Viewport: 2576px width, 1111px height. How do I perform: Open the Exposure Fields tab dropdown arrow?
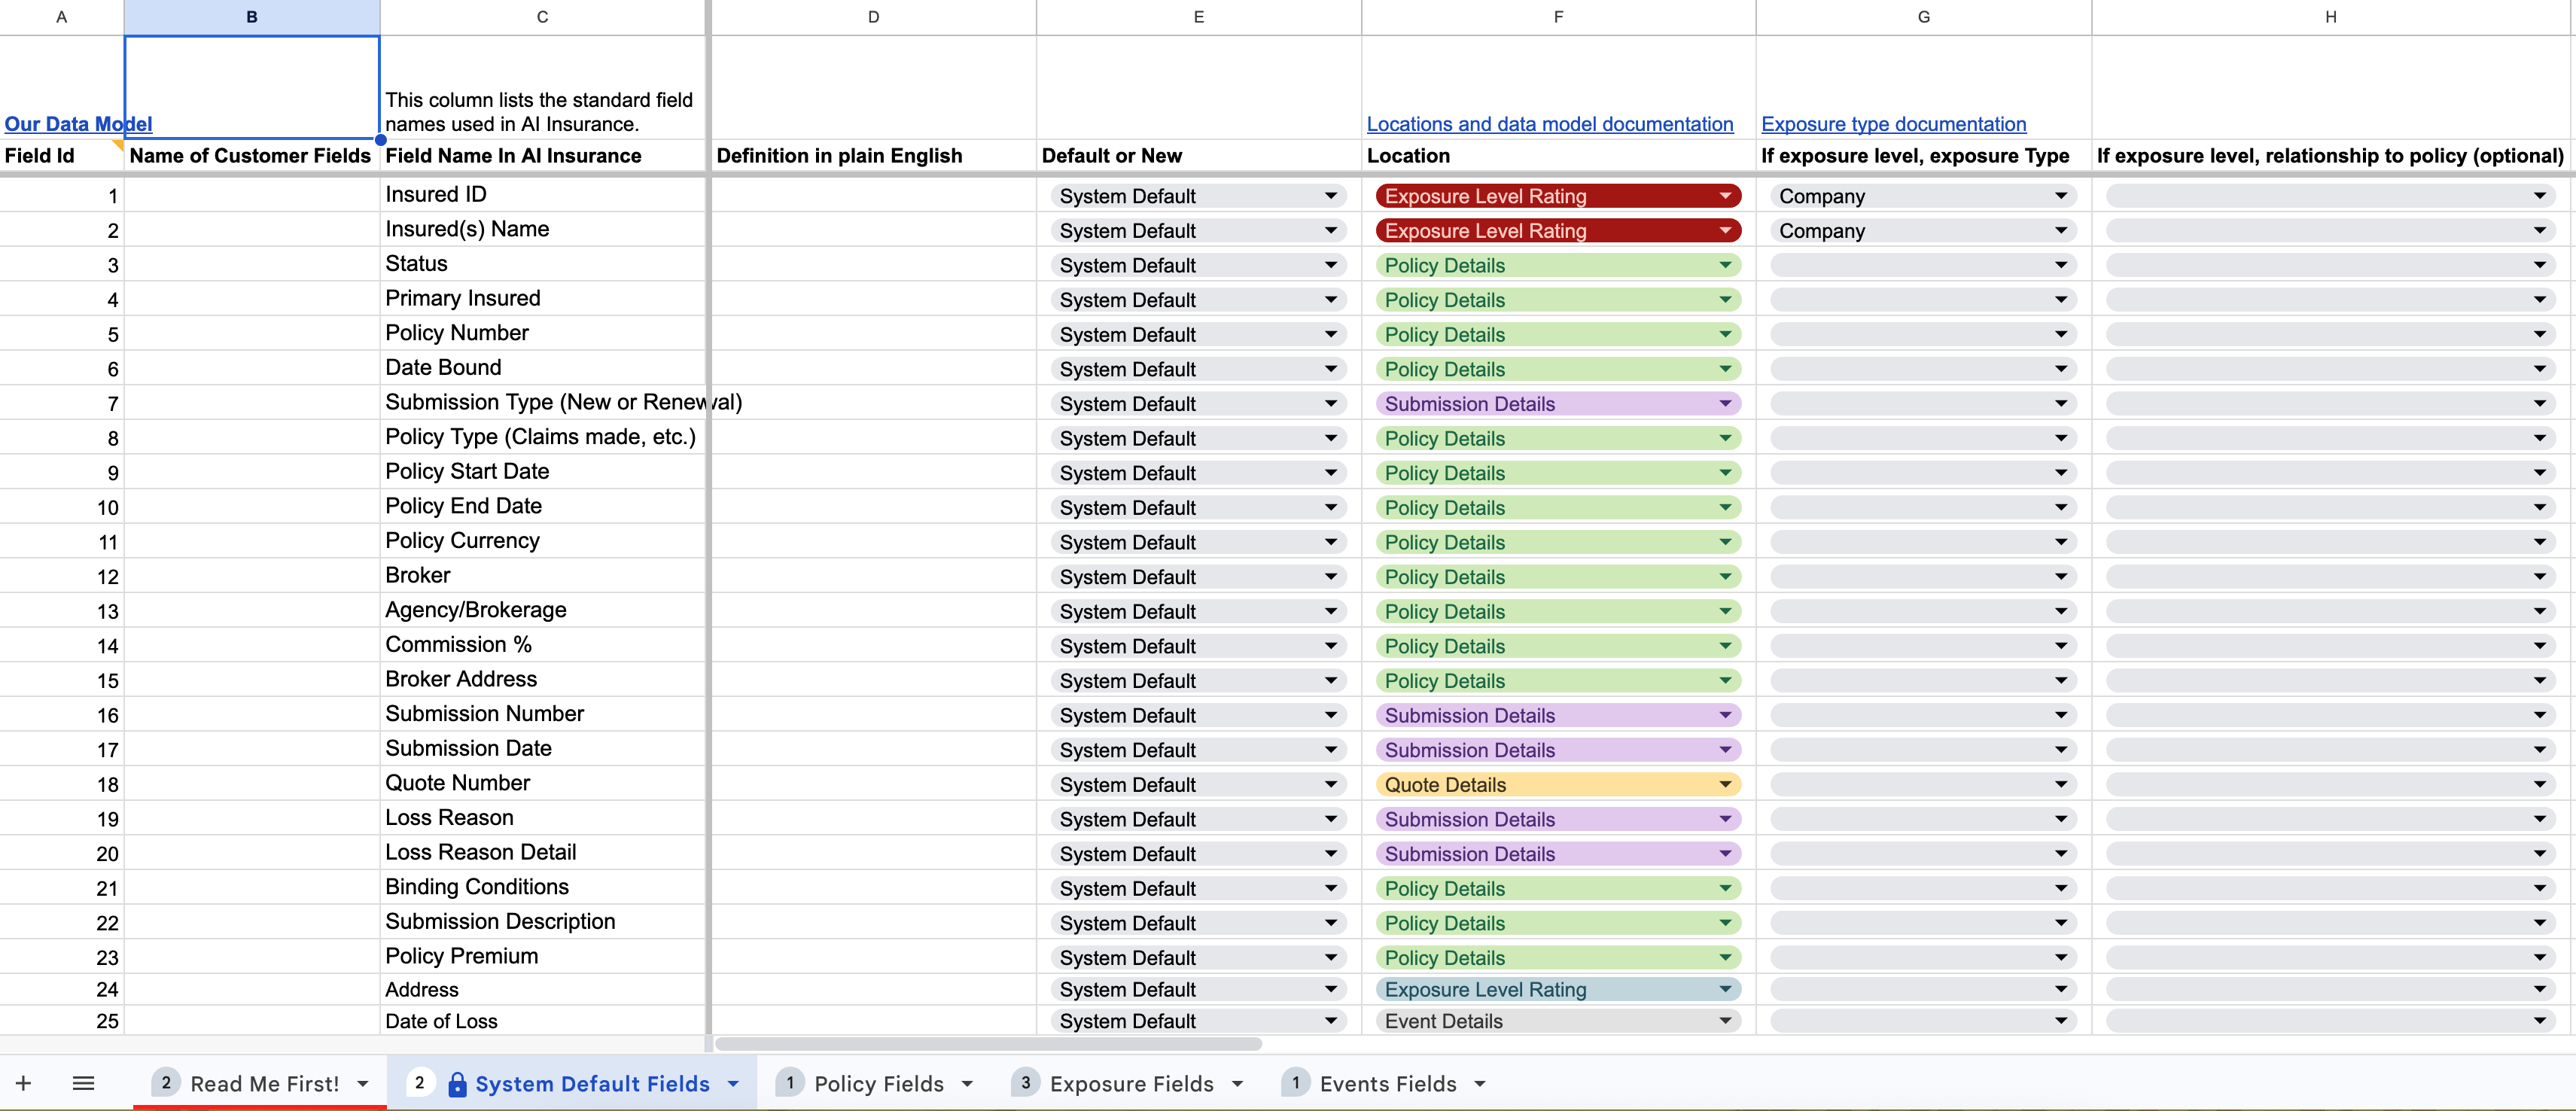pyautogui.click(x=1240, y=1083)
